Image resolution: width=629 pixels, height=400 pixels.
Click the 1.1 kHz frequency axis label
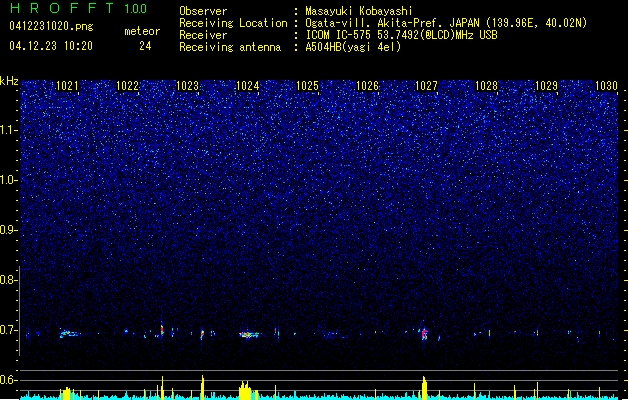click(x=8, y=130)
